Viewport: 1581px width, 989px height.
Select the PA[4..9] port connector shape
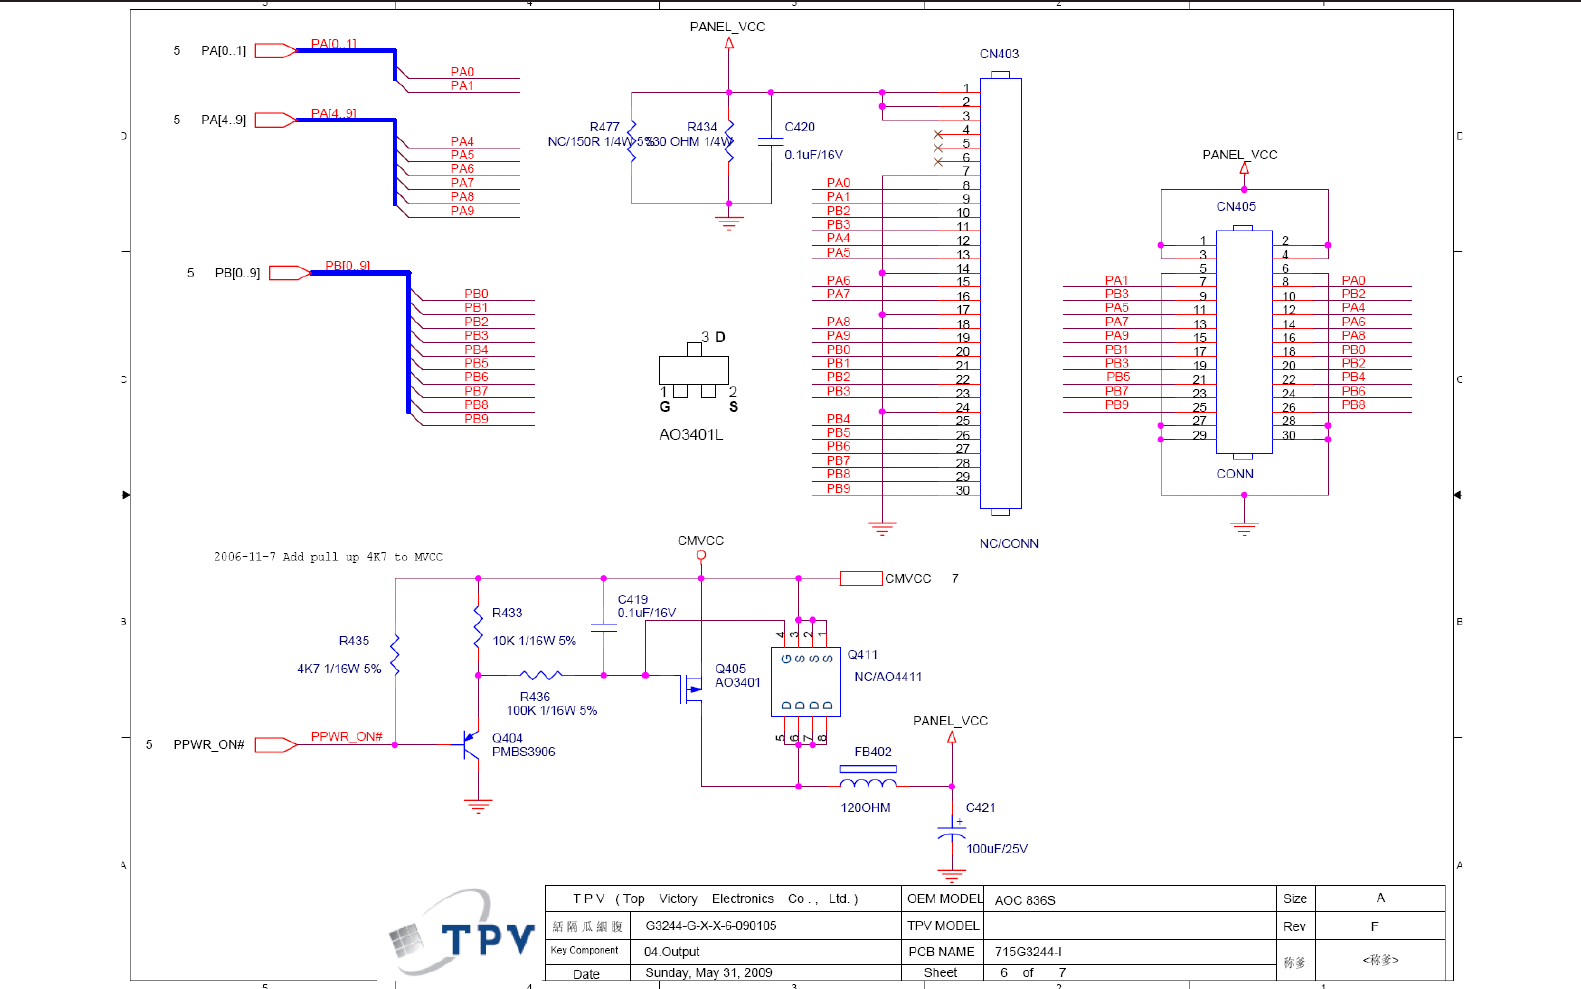coord(275,120)
